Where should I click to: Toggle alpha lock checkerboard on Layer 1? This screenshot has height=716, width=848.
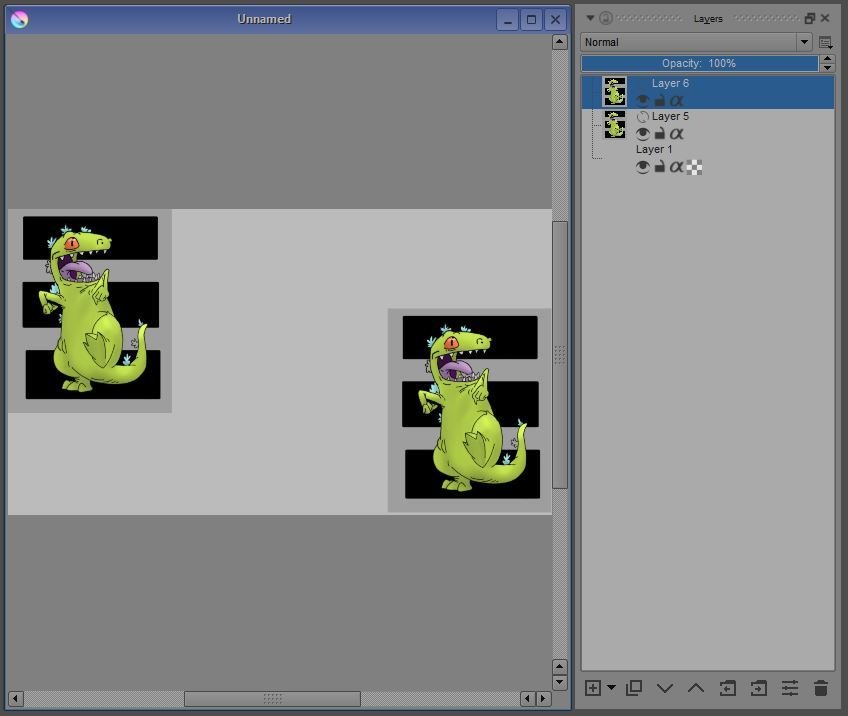pos(694,168)
